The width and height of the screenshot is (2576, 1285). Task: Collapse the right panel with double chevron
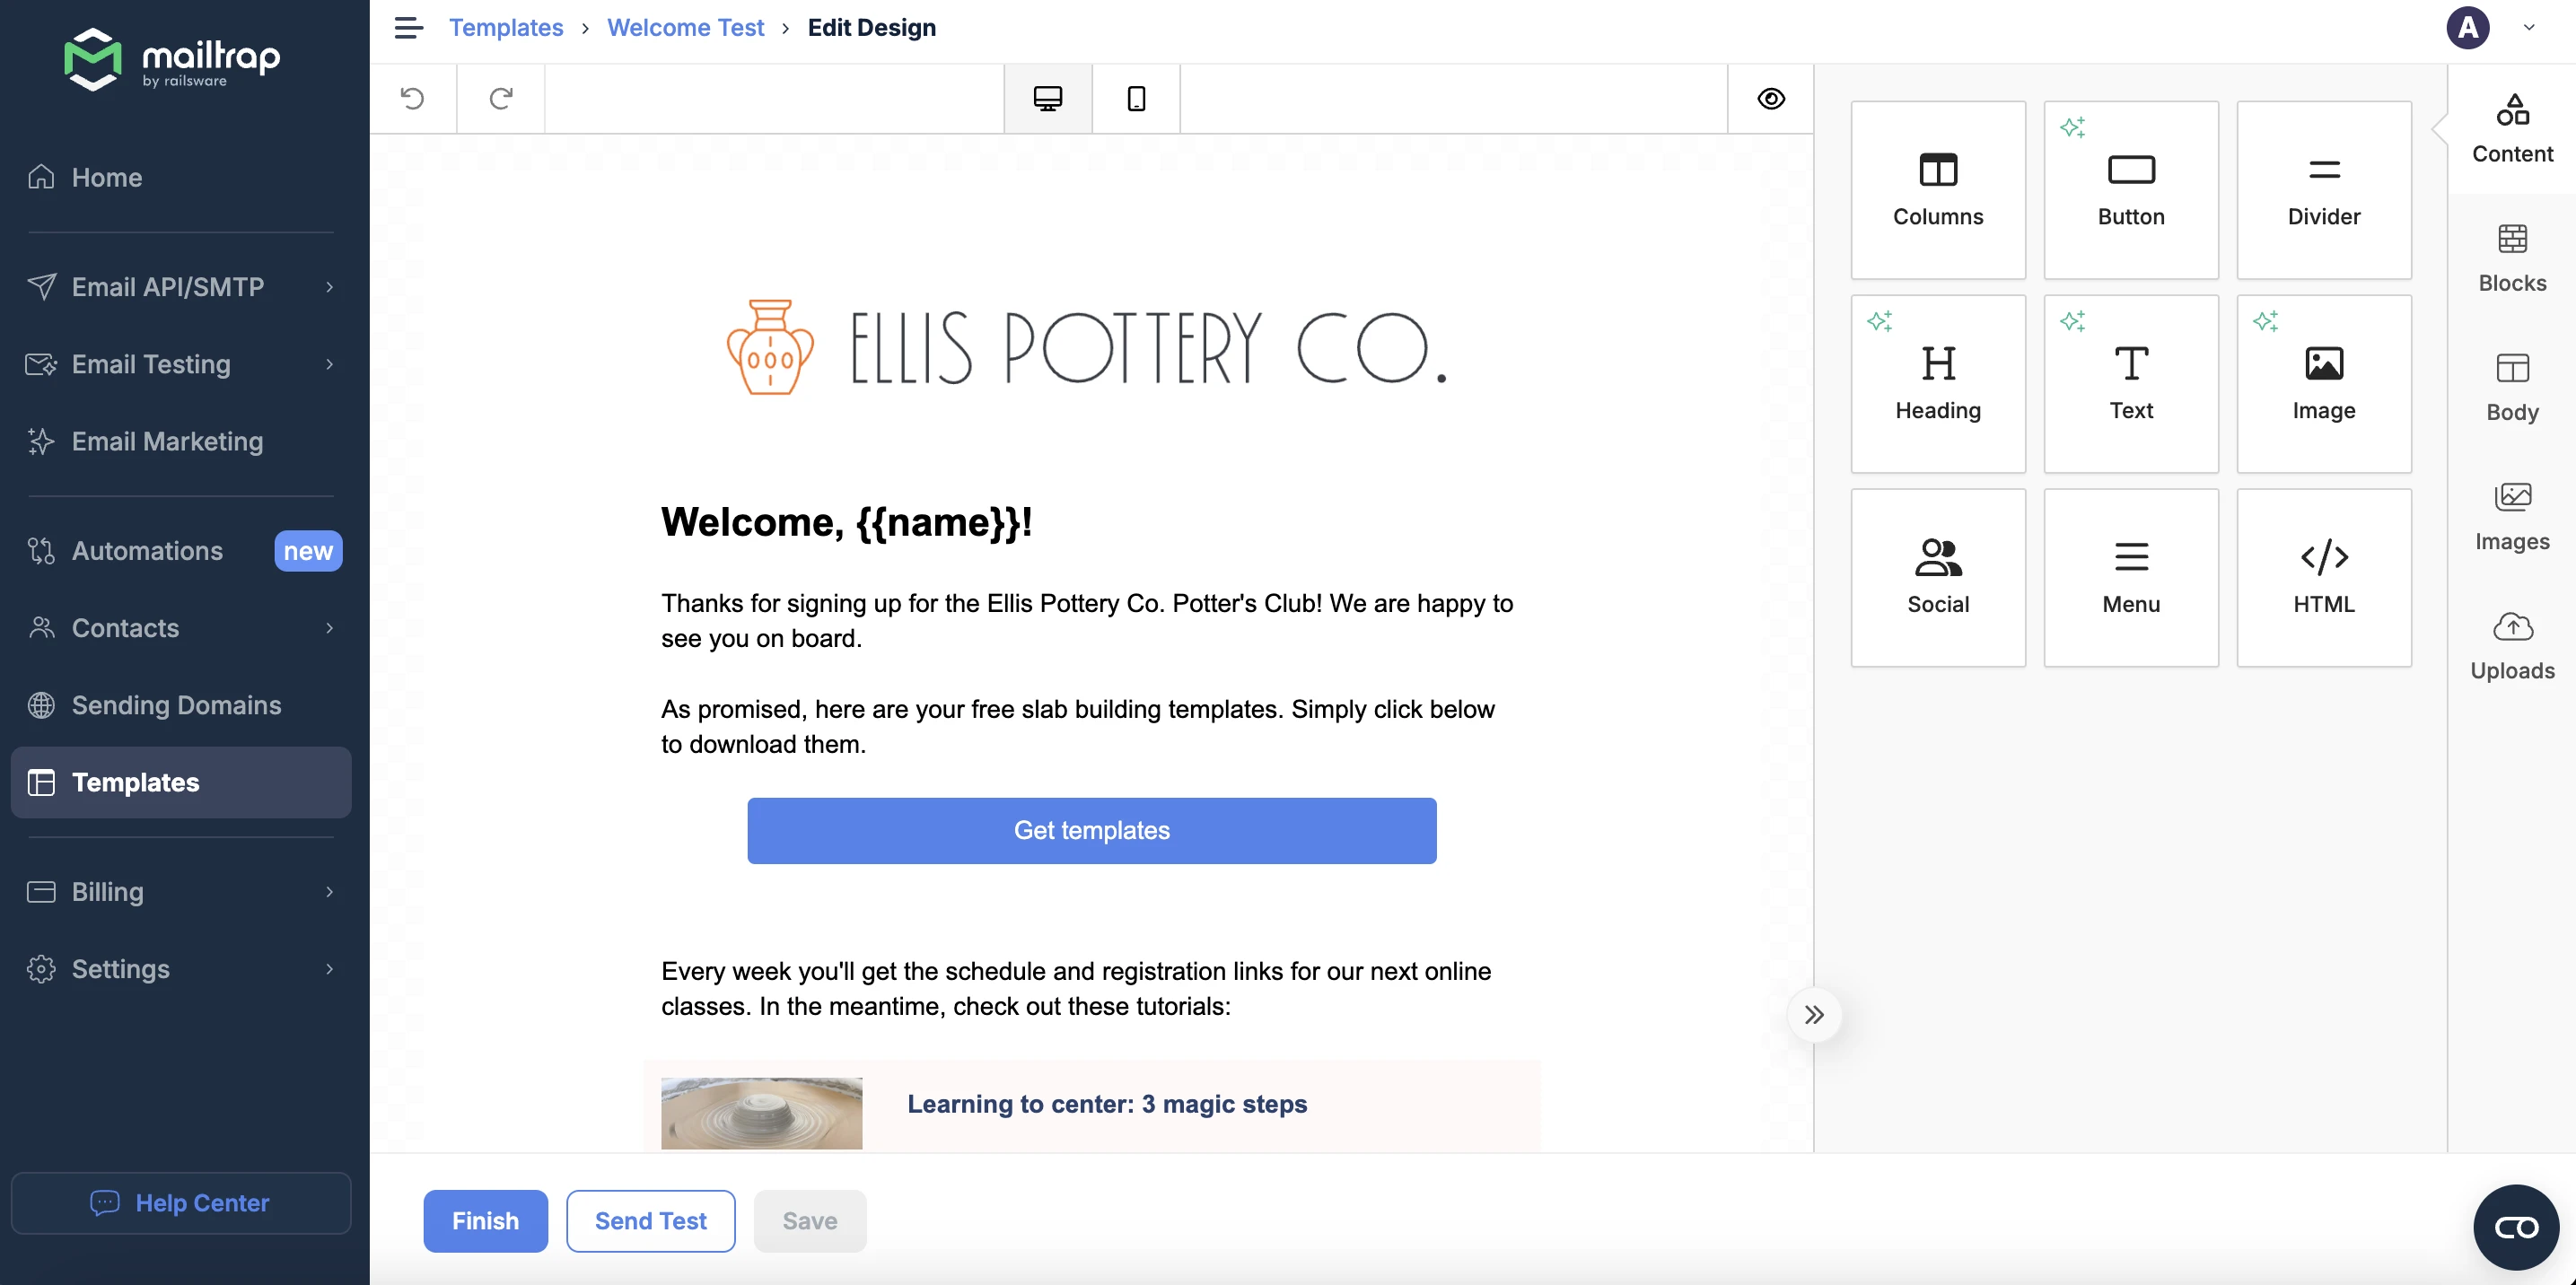(x=1813, y=1015)
